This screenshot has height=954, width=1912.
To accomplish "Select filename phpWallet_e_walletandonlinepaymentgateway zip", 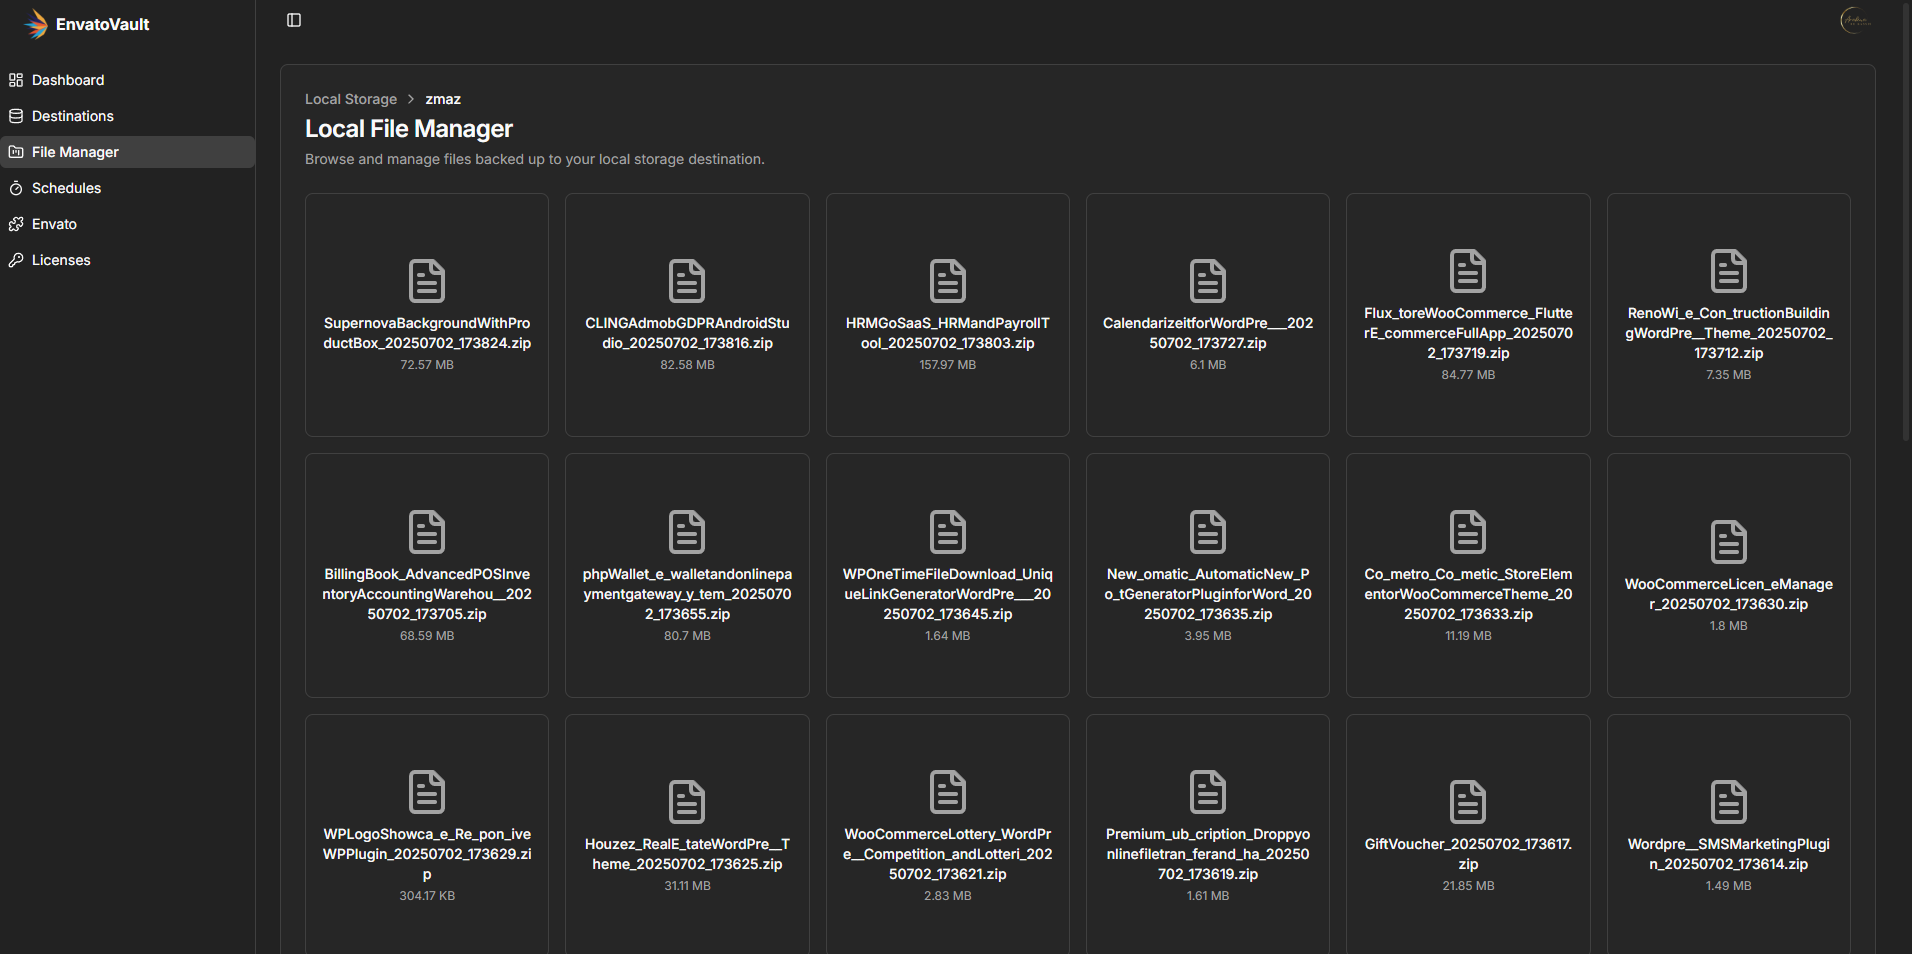I will (687, 594).
